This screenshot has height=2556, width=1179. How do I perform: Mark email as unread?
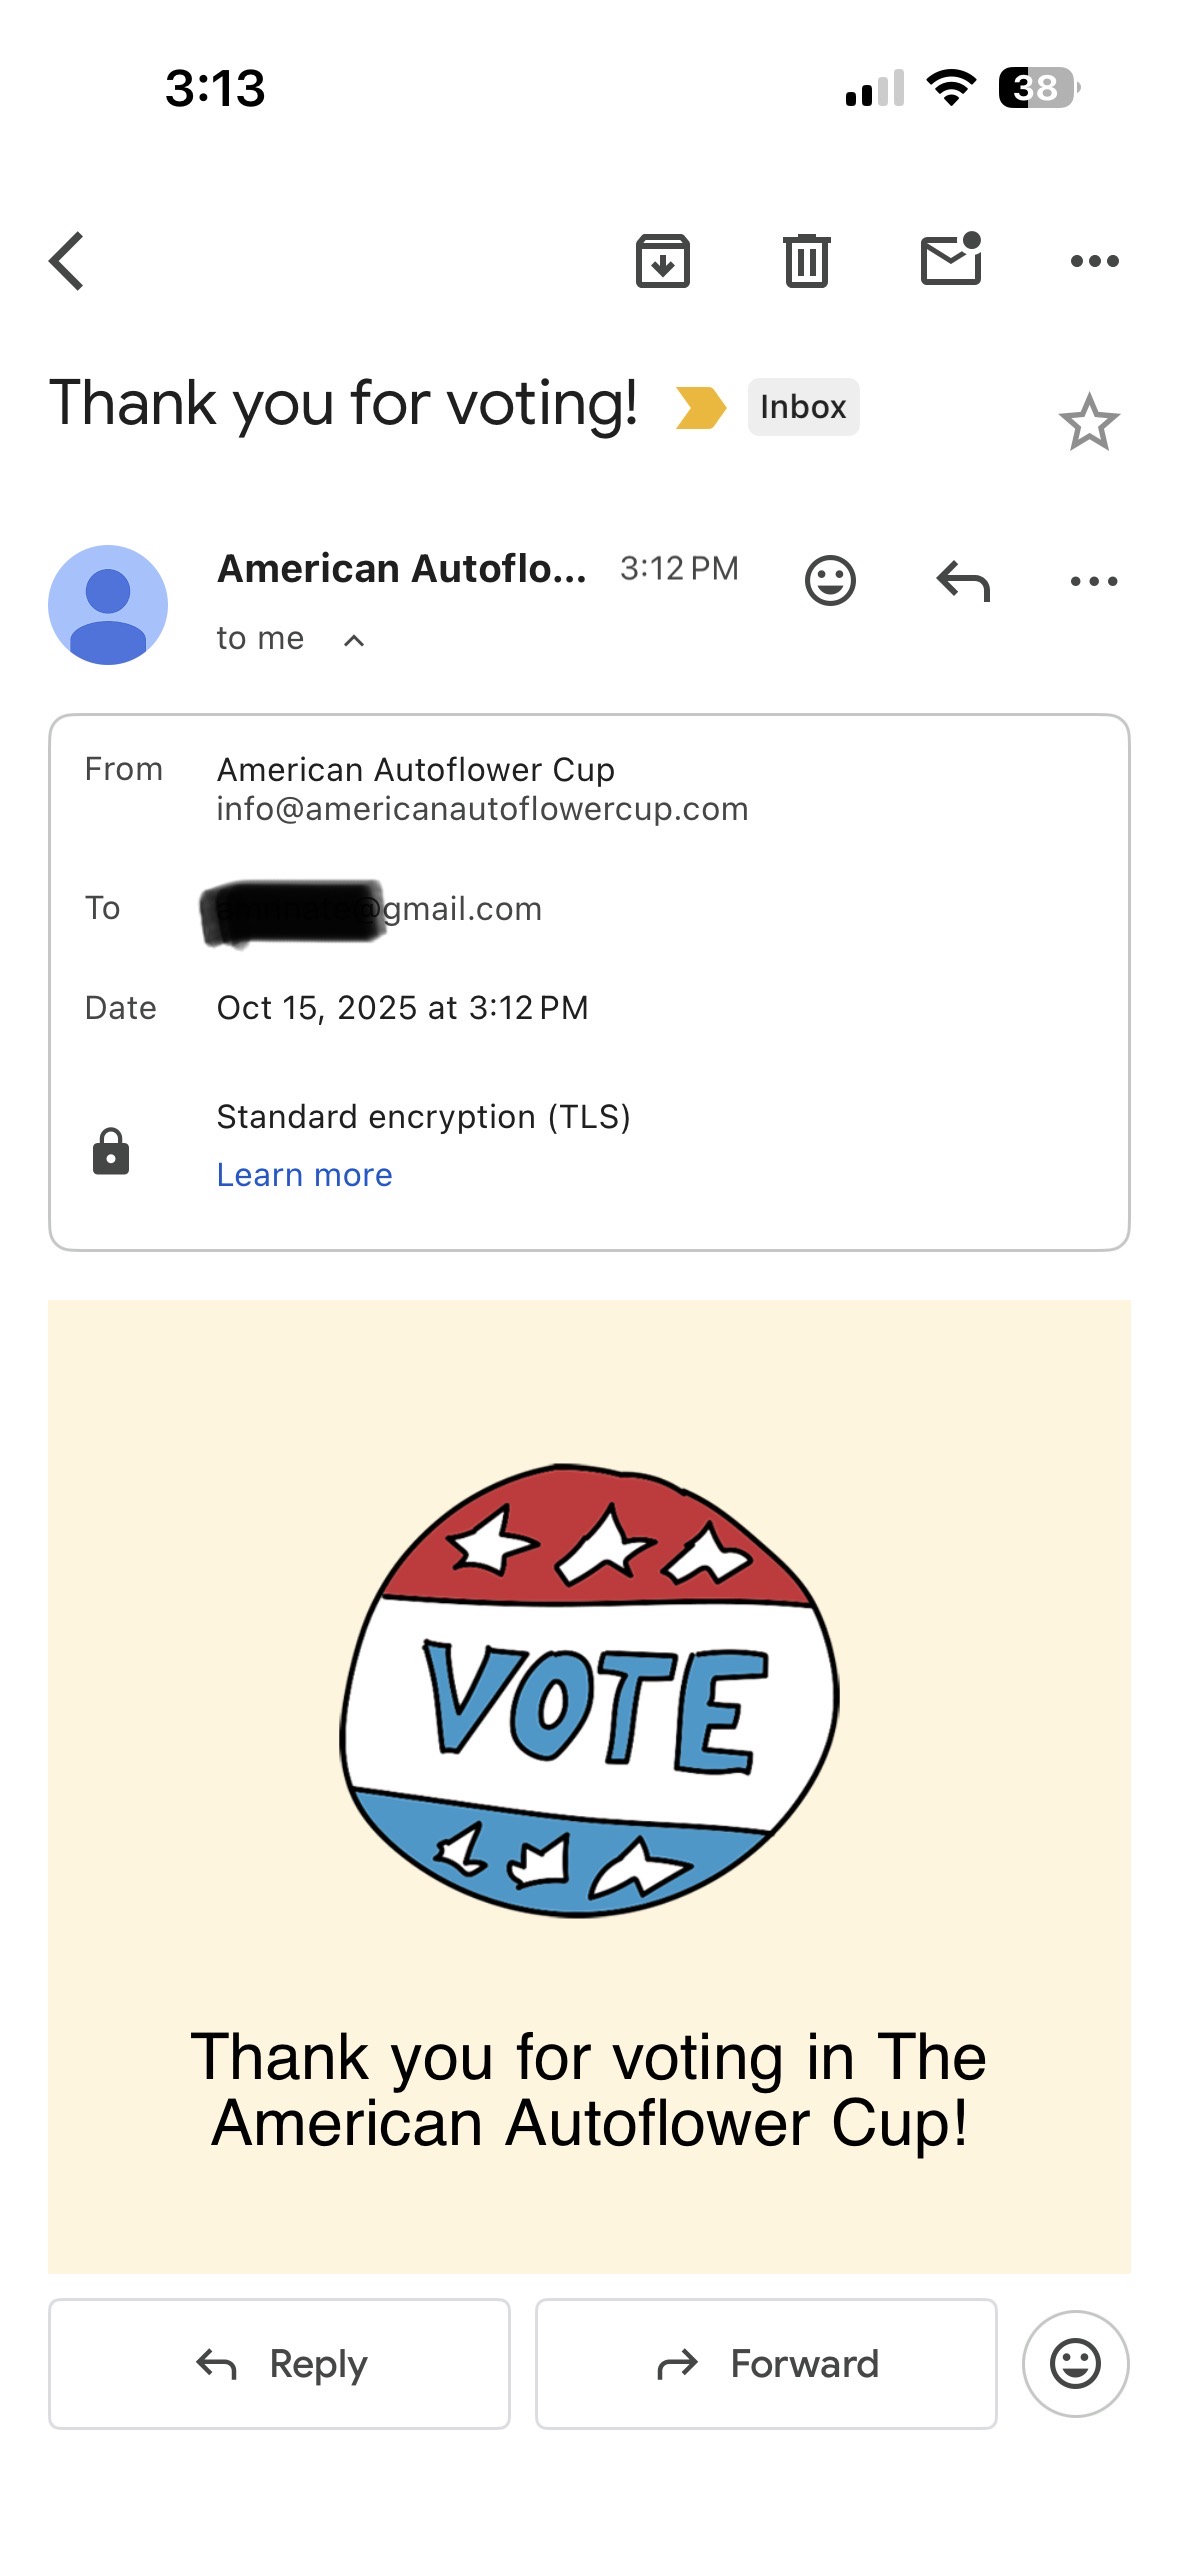click(950, 261)
